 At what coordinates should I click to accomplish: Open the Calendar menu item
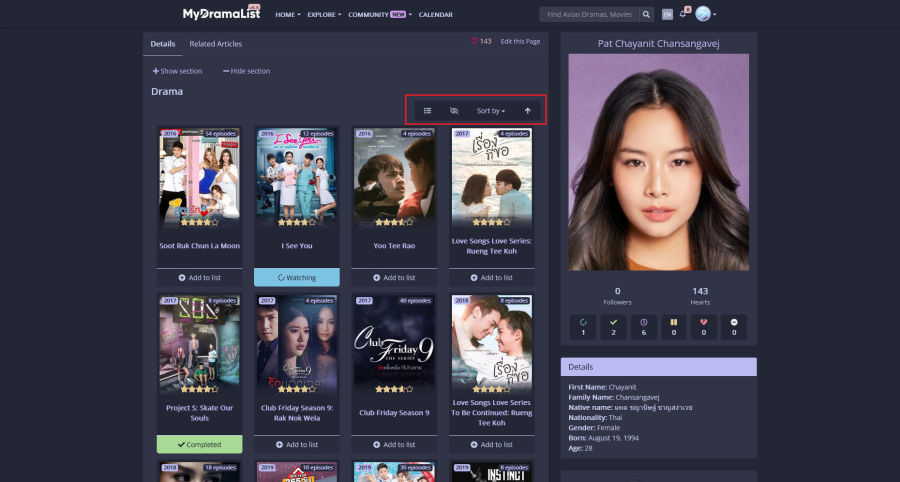pos(435,15)
